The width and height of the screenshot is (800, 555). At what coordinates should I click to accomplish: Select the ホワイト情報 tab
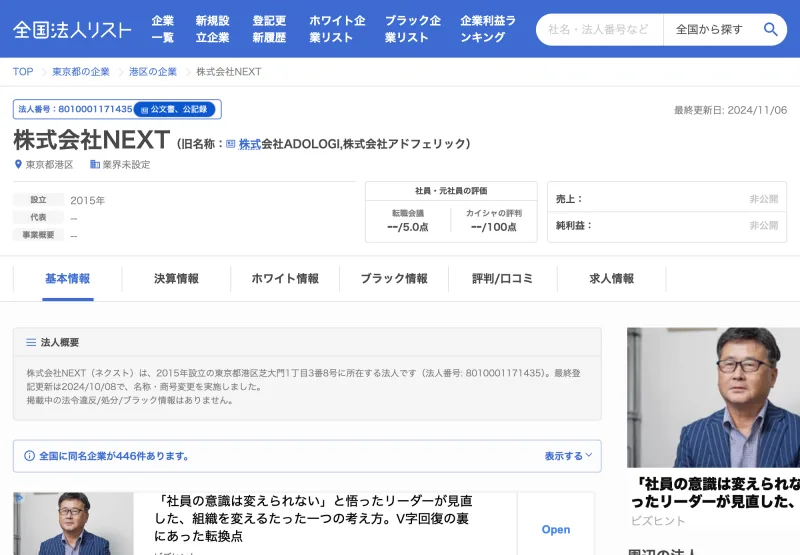point(285,279)
